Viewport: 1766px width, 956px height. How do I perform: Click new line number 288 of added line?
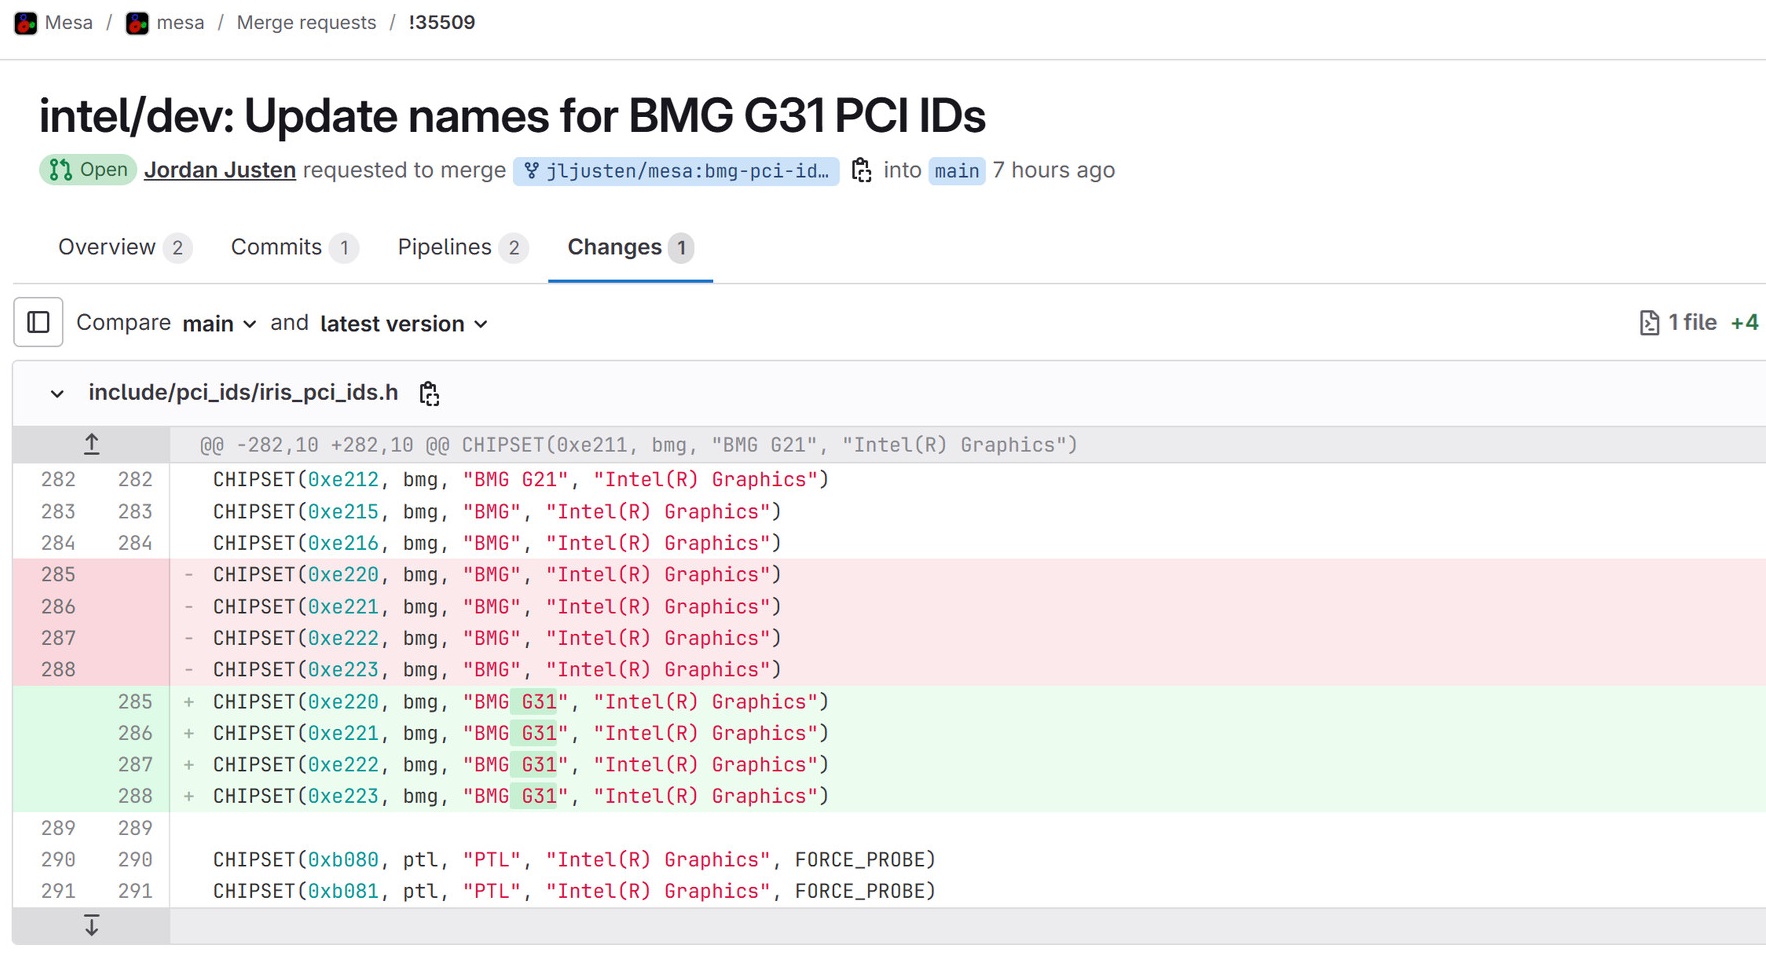pyautogui.click(x=135, y=797)
